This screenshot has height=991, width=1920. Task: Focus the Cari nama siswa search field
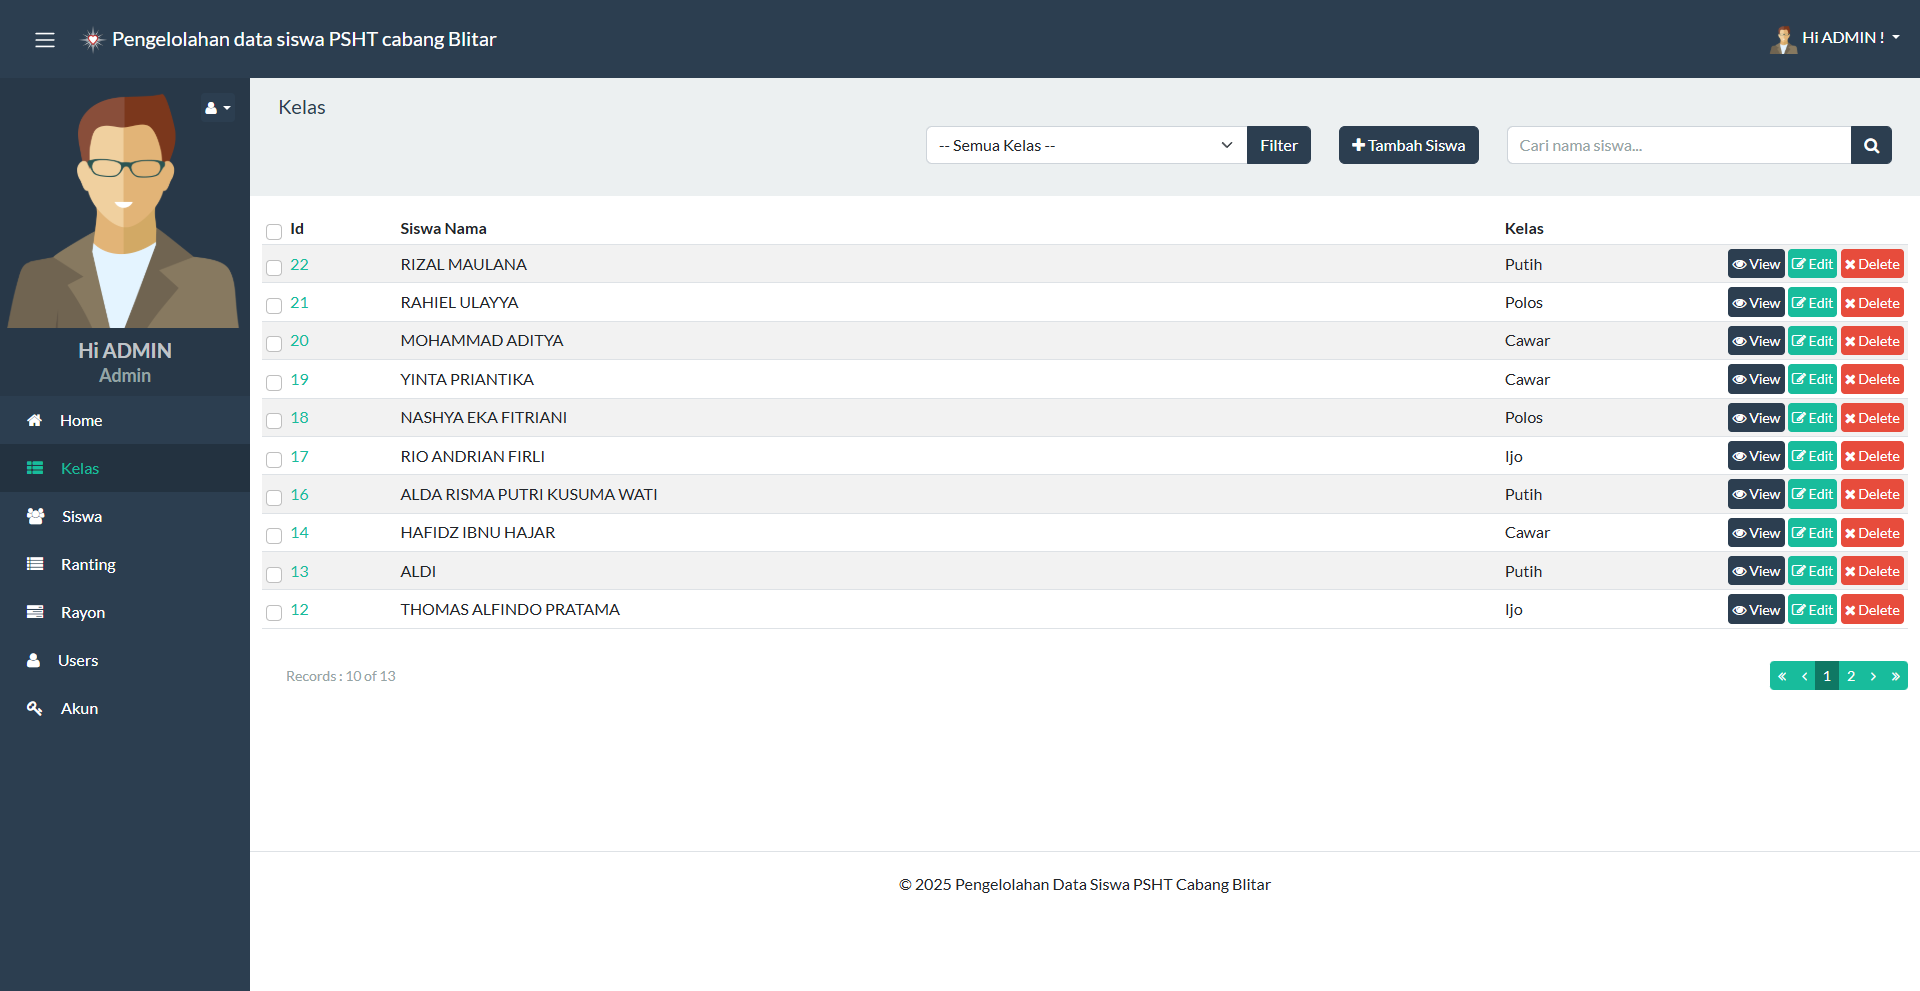(x=1678, y=145)
